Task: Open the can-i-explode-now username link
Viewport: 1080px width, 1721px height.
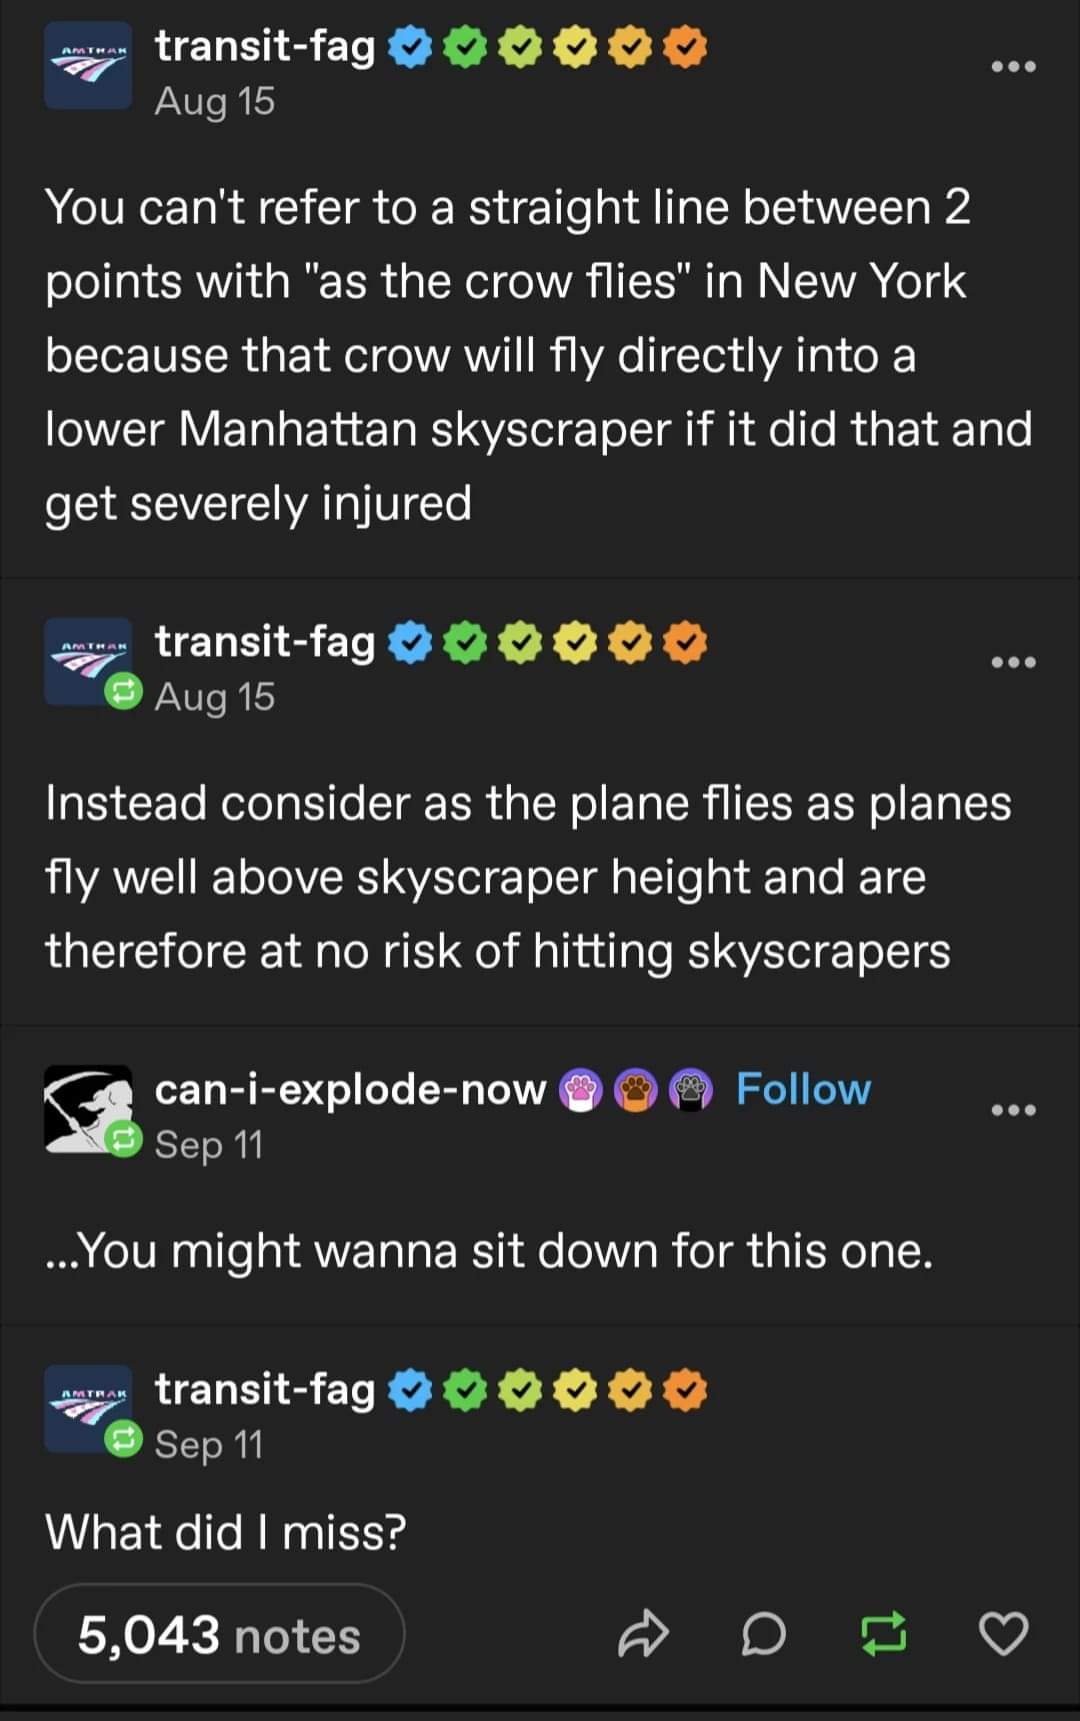Action: click(x=350, y=1089)
